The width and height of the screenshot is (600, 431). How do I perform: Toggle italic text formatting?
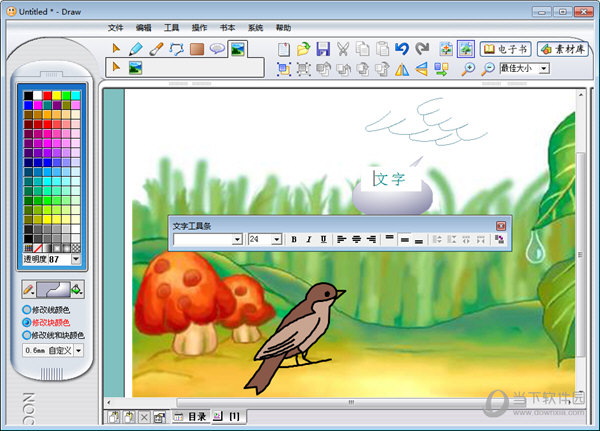[x=309, y=240]
